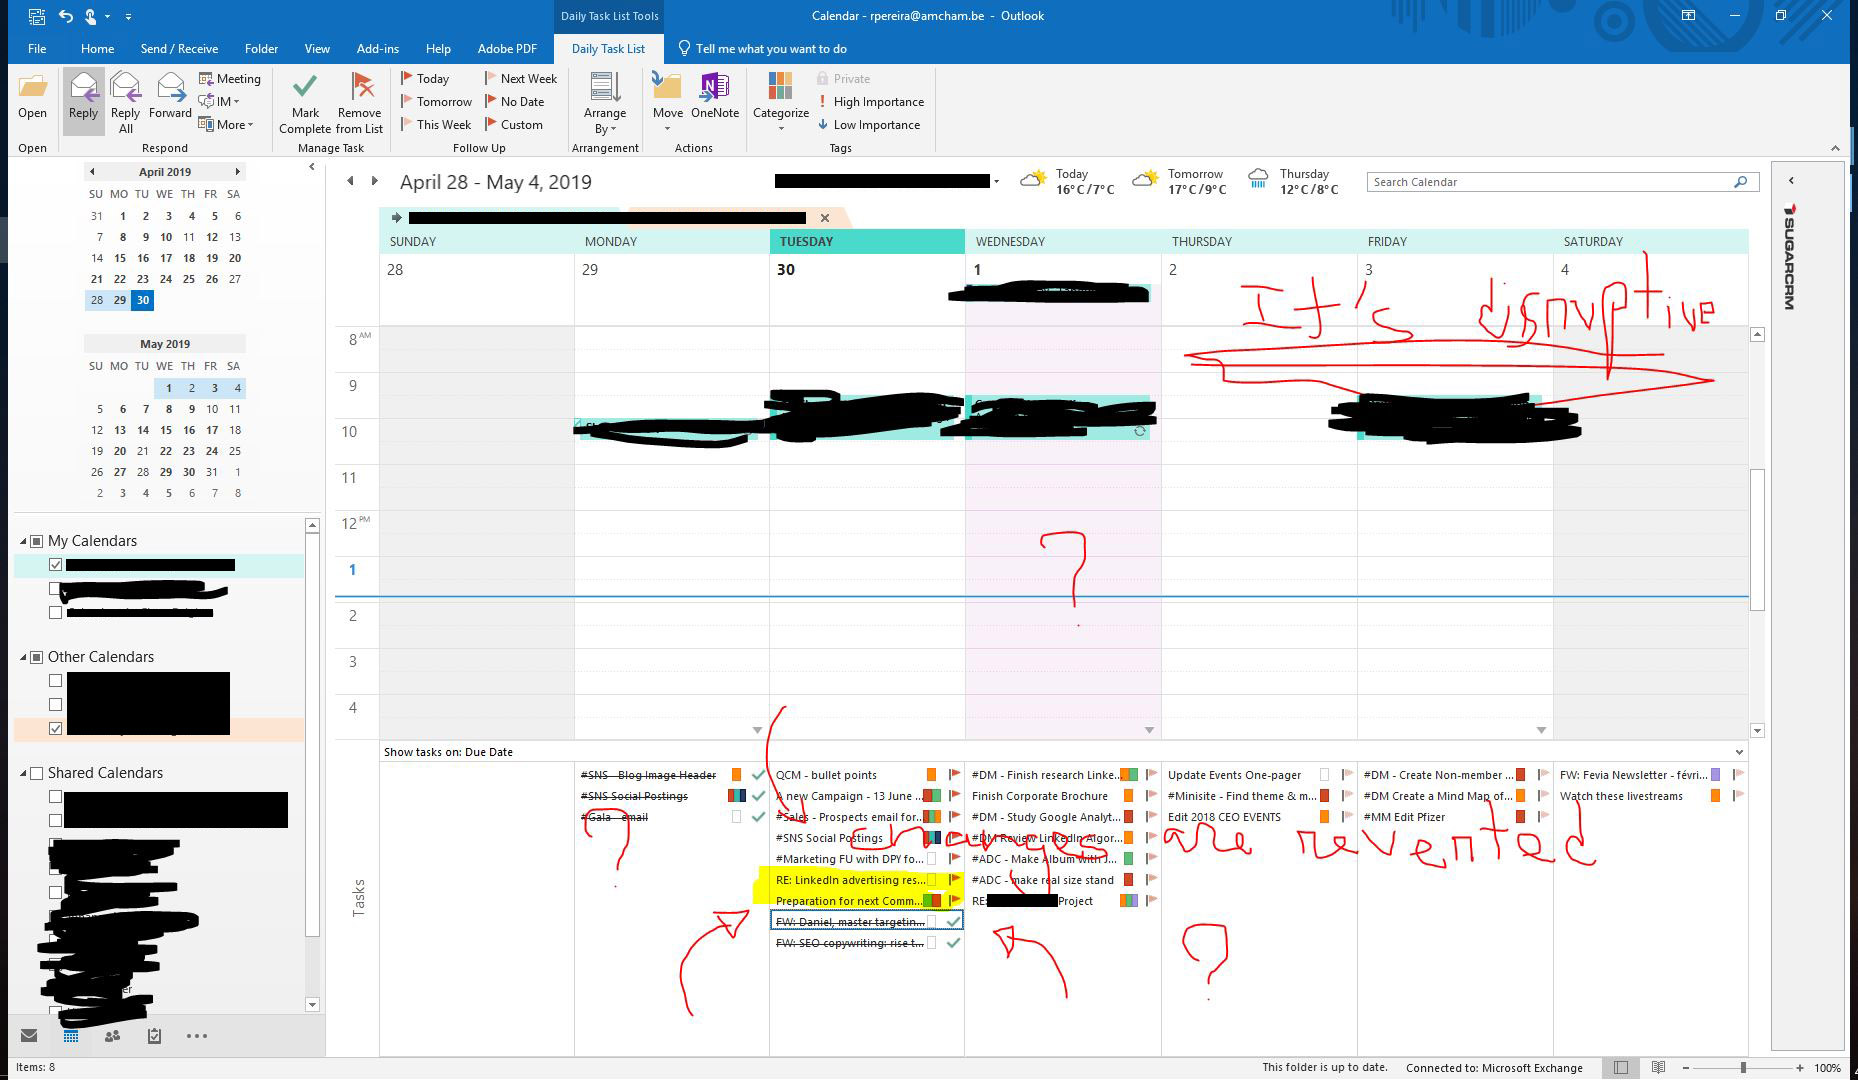The height and width of the screenshot is (1080, 1858).
Task: Expand Show tasks on Due Date dropdown
Action: click(1739, 752)
